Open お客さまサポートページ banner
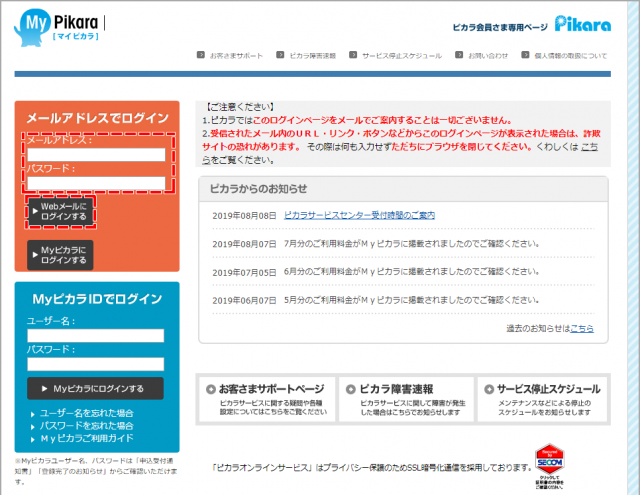 pyautogui.click(x=267, y=399)
